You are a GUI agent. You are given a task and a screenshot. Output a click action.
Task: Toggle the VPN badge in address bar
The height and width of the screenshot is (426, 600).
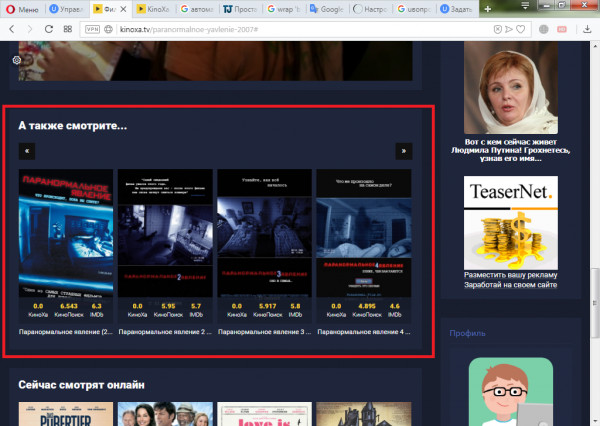(92, 29)
